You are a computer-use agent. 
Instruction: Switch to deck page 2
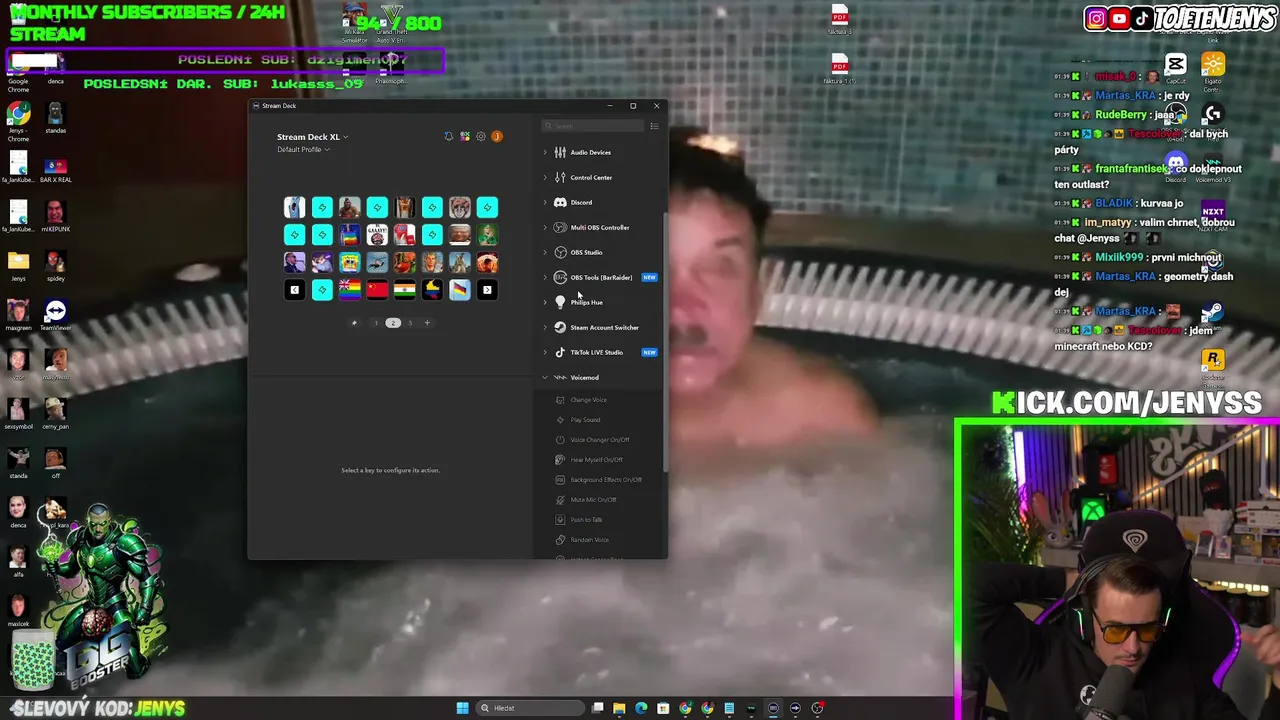point(393,323)
